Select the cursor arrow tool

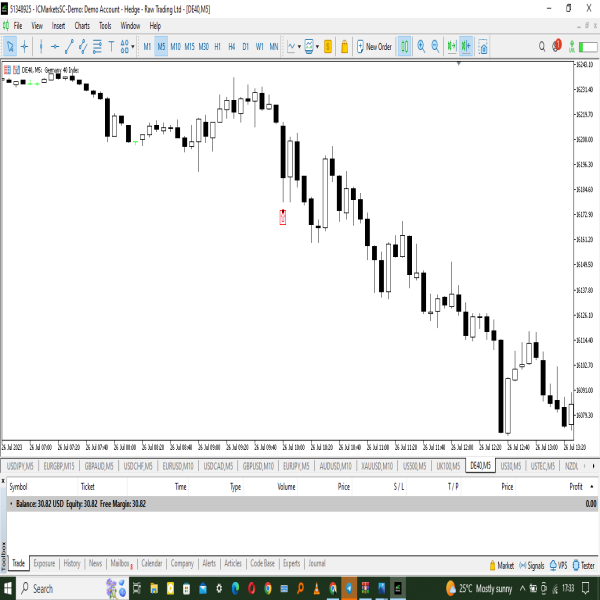coord(10,47)
